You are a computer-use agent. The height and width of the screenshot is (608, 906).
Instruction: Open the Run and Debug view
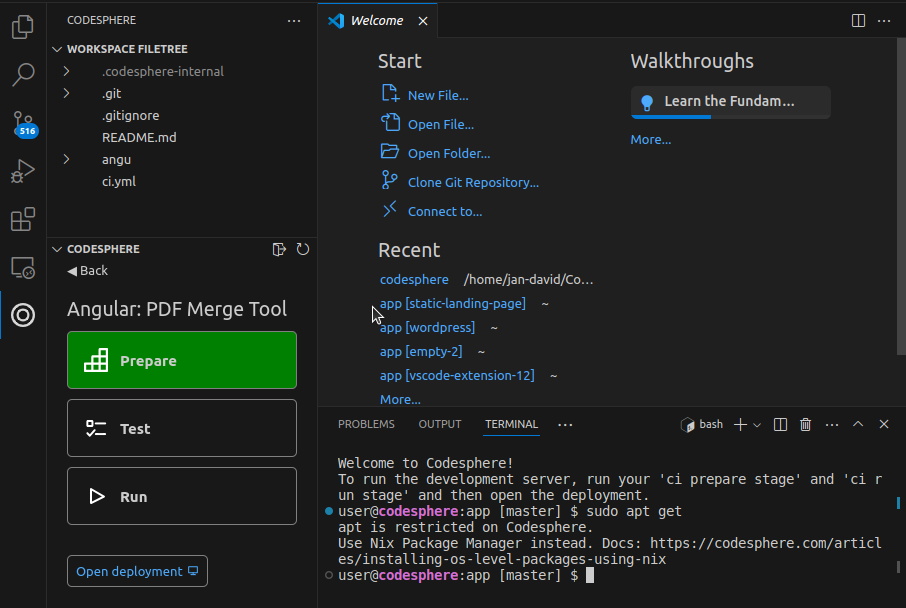22,171
